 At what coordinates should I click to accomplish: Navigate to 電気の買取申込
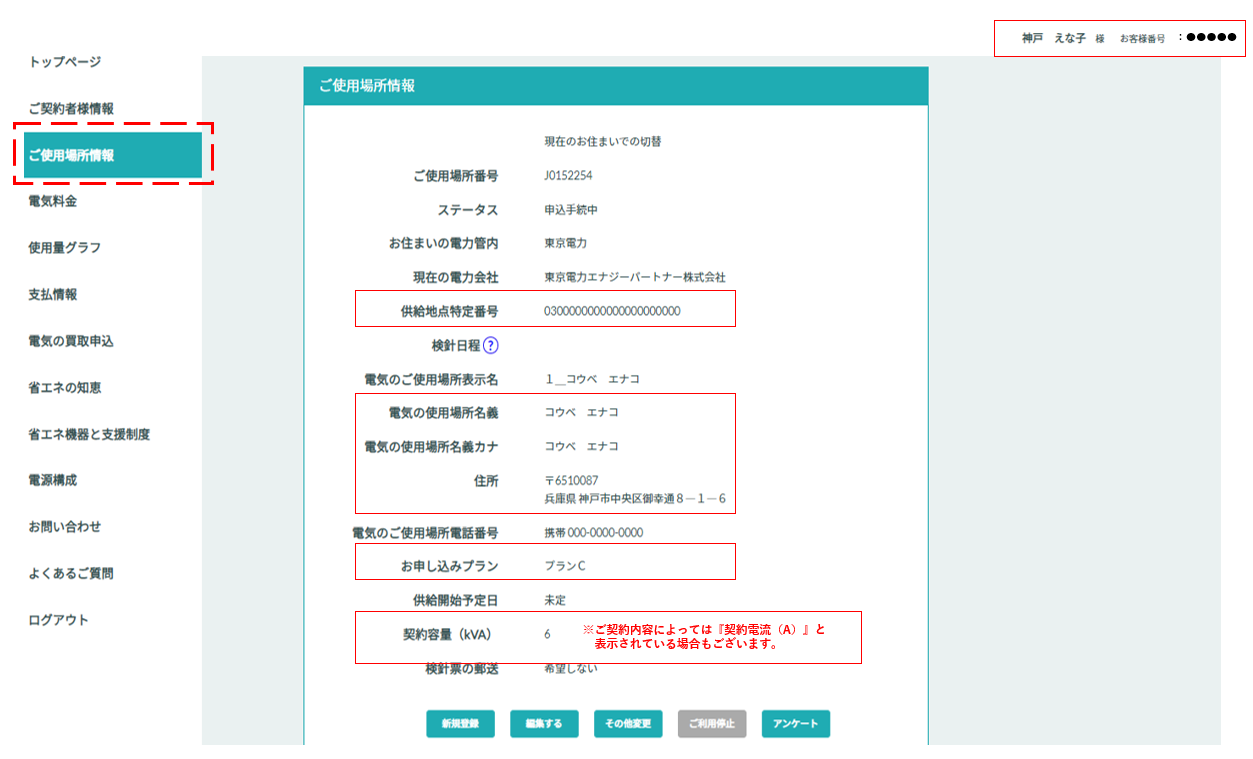(71, 341)
